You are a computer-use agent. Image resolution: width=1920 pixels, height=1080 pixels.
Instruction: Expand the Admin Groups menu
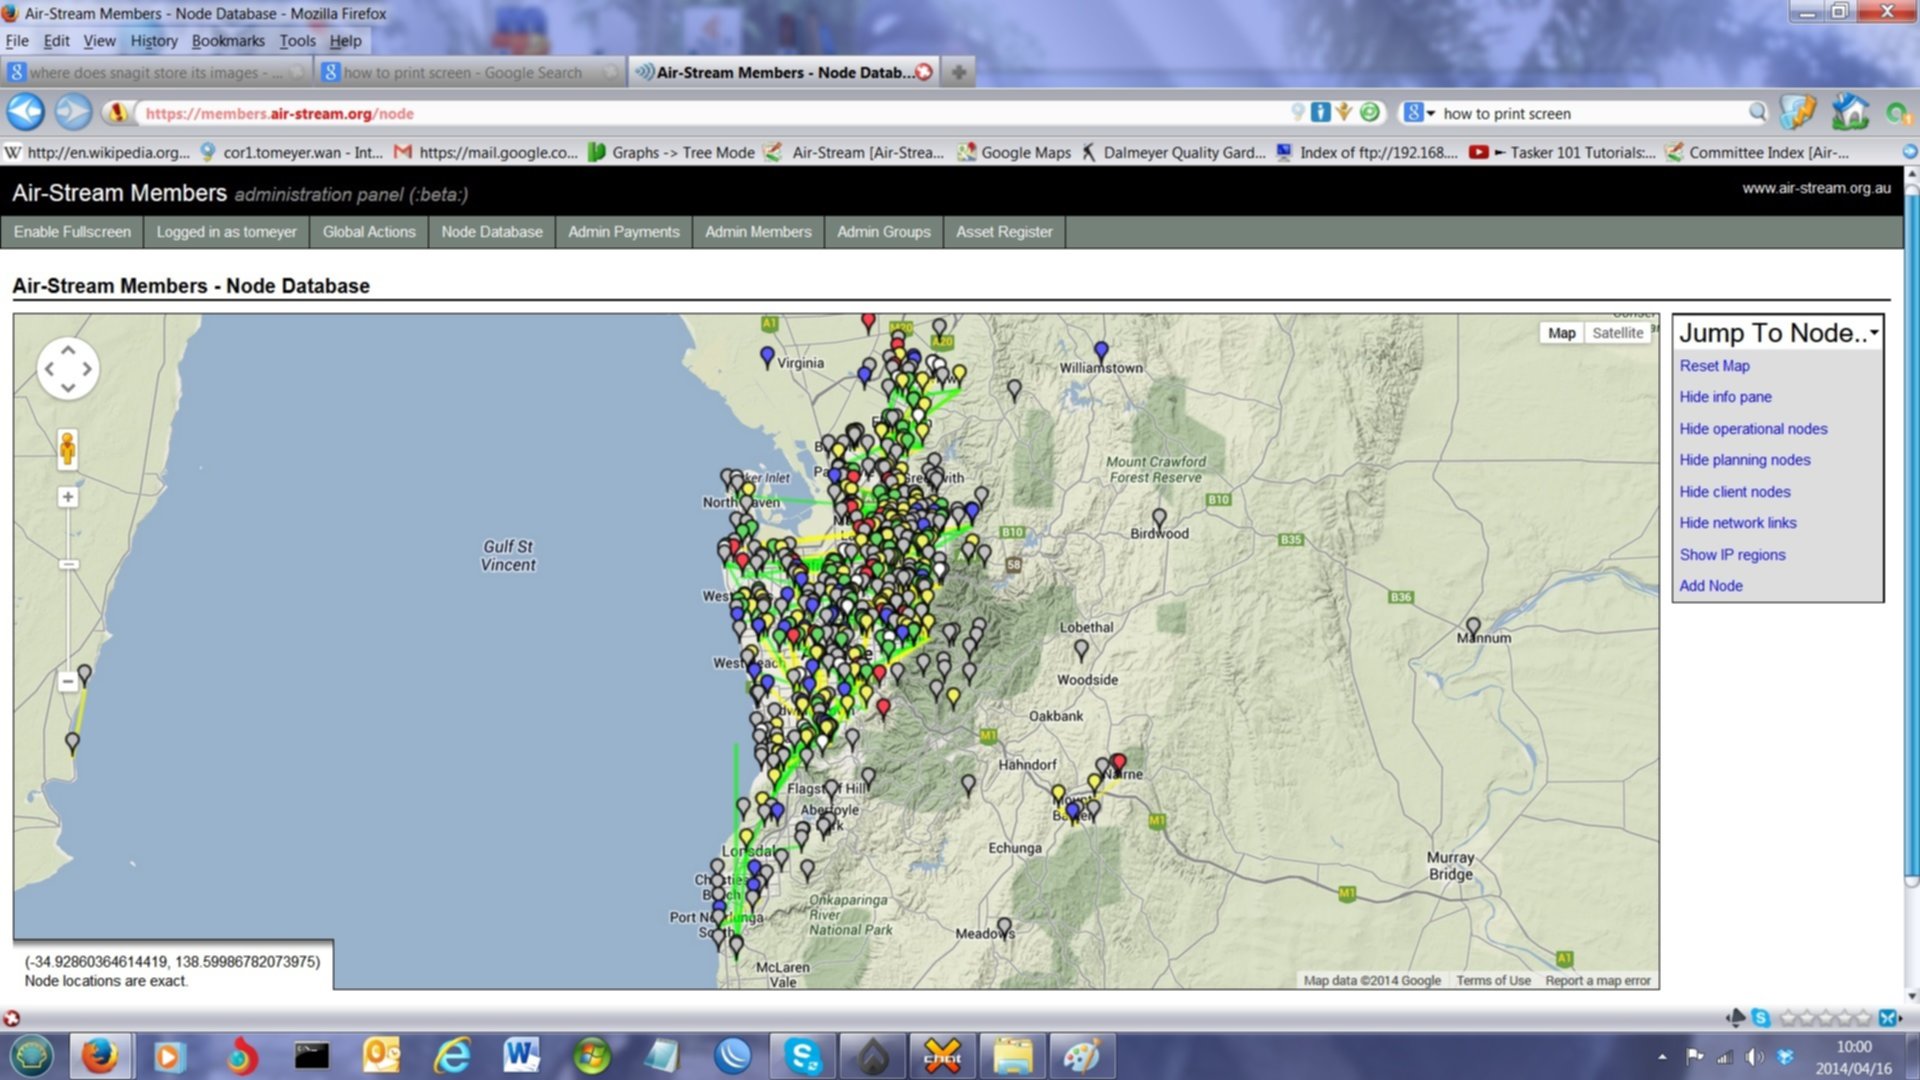[x=884, y=232]
